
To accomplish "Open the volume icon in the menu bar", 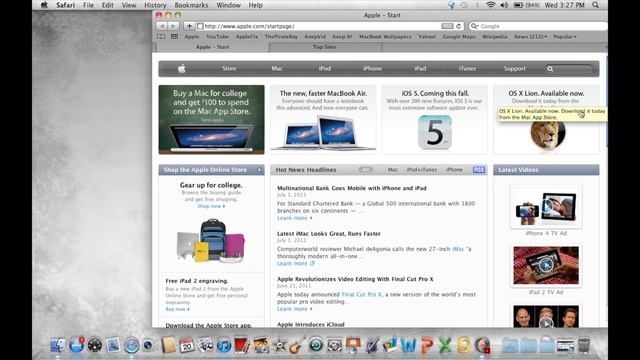I will click(x=504, y=5).
